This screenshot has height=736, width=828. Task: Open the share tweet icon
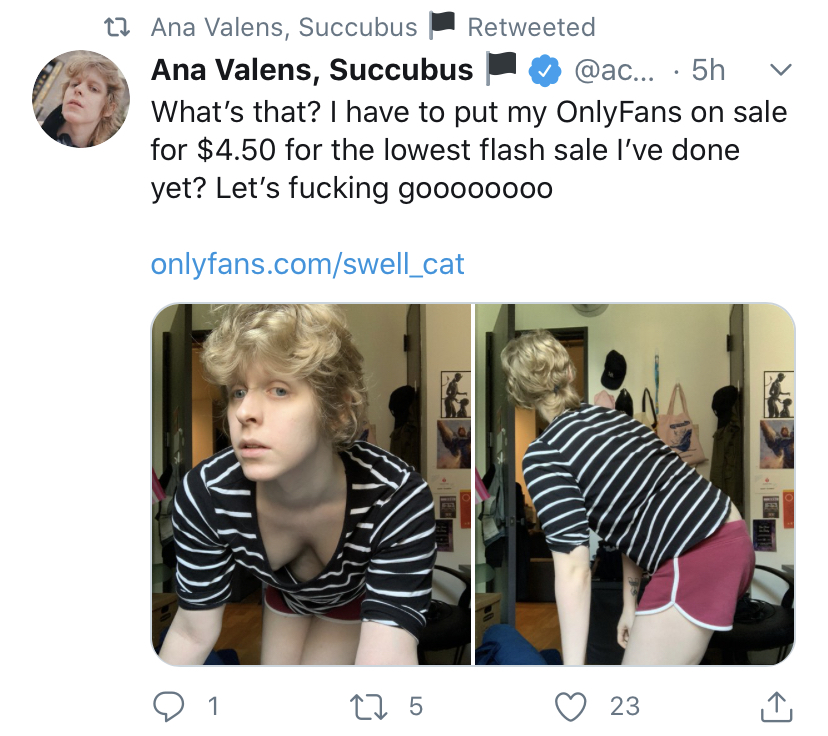(776, 706)
